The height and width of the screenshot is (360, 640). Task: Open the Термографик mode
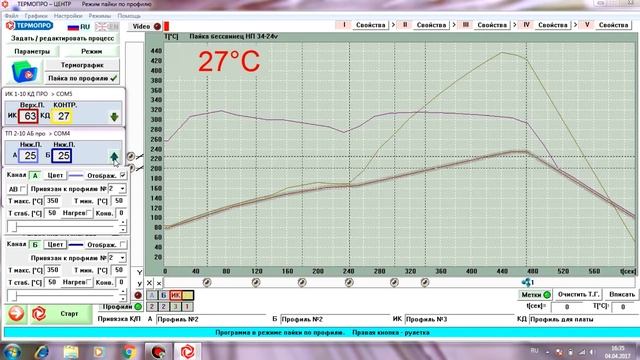(x=82, y=65)
